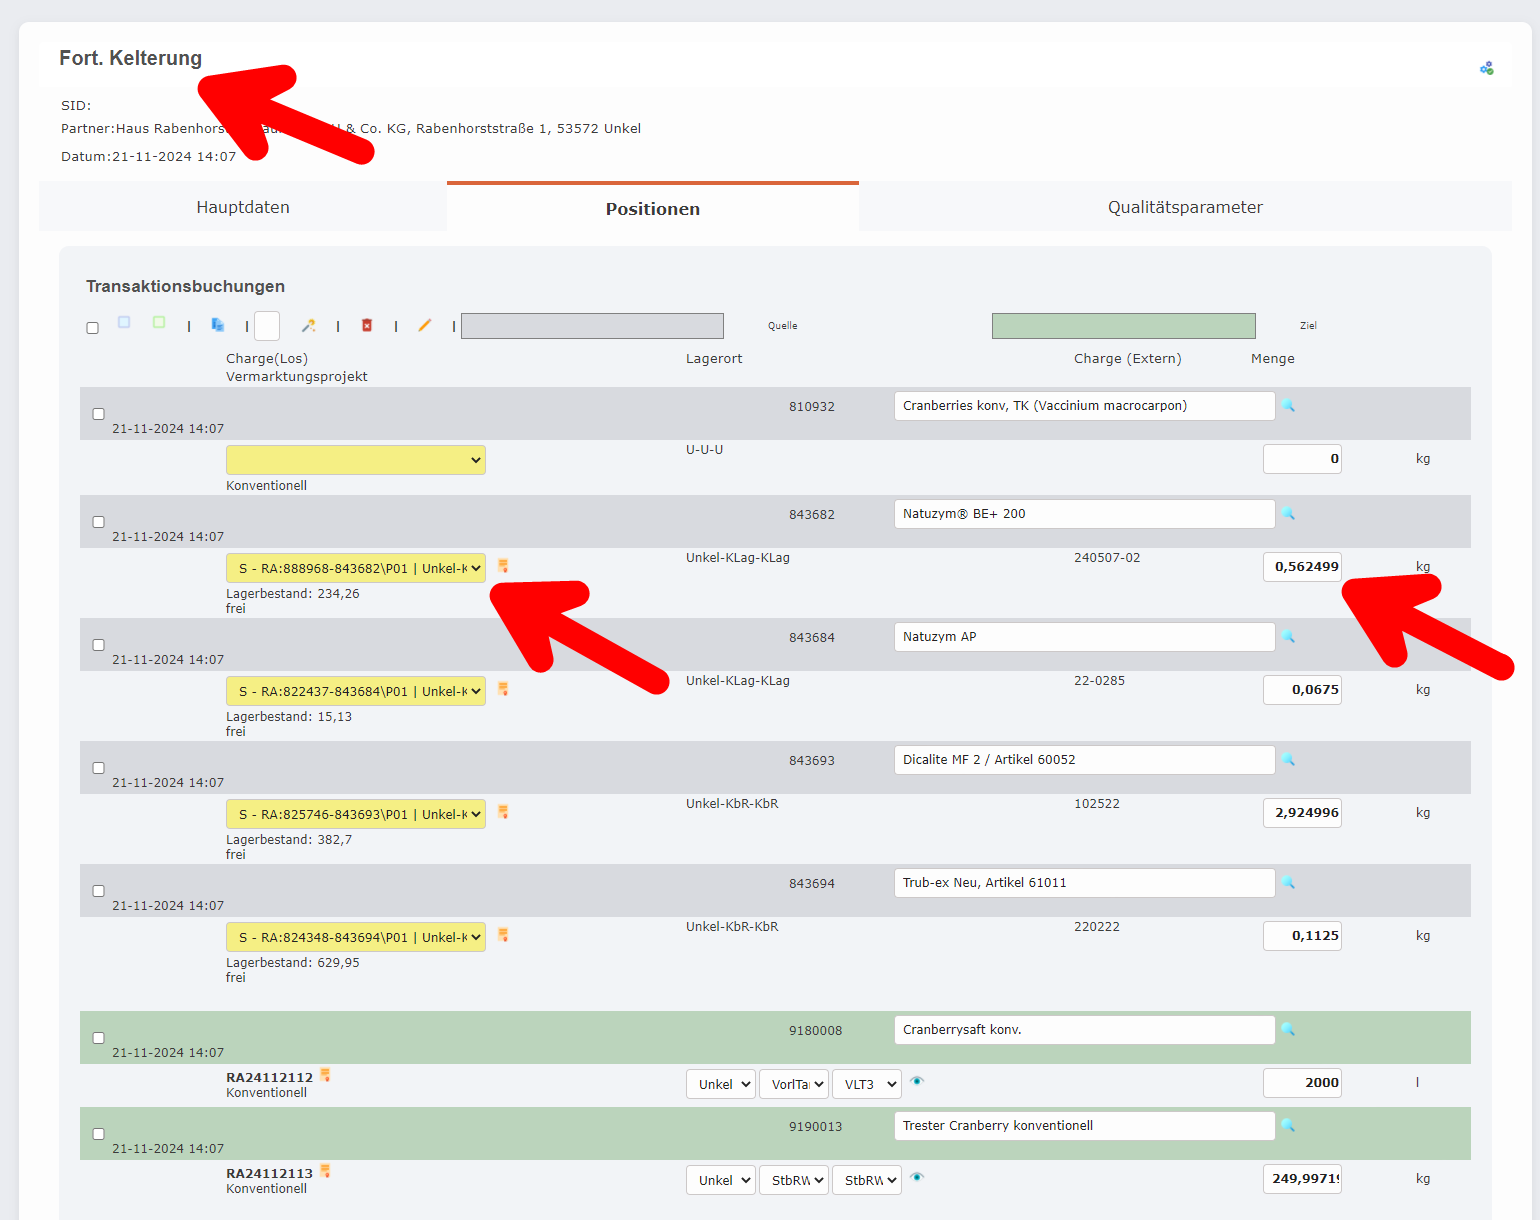Expand the VLT3 storage dropdown
This screenshot has width=1540, height=1220.
[866, 1084]
